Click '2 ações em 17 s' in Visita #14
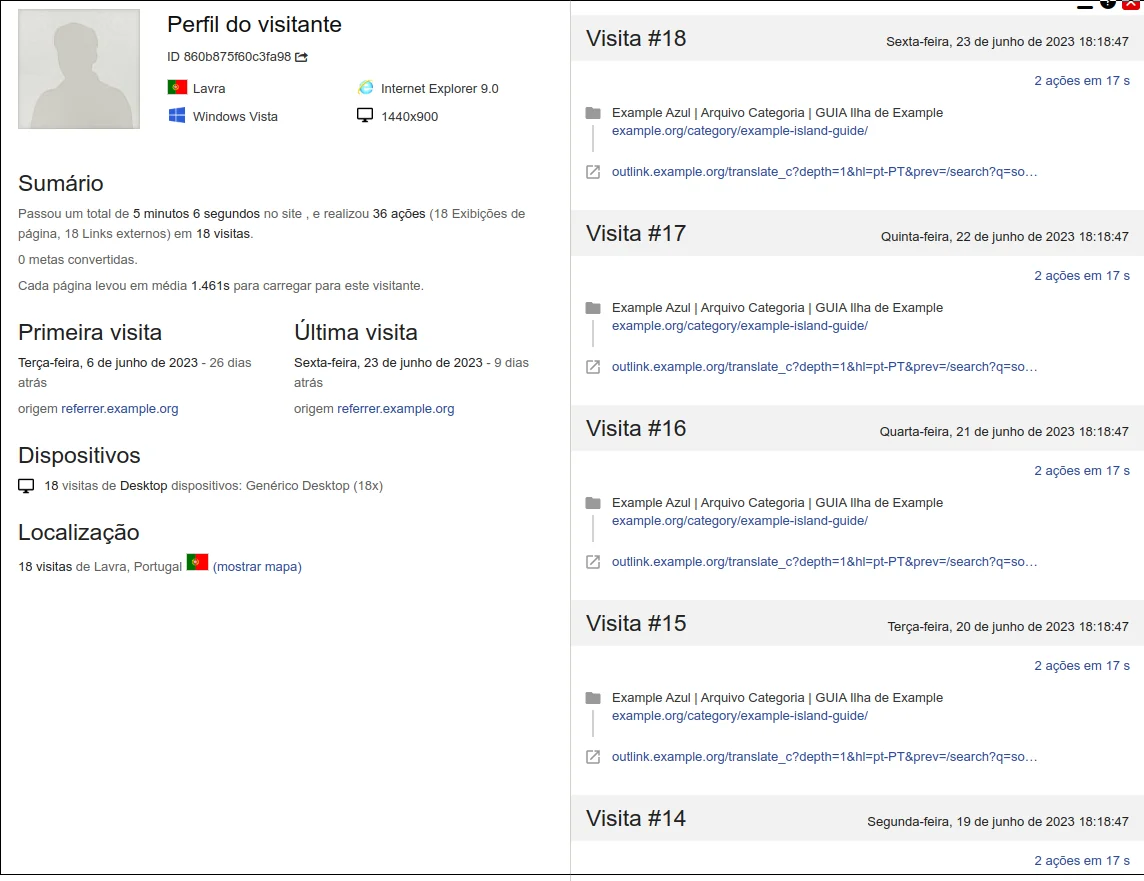 click(x=1082, y=861)
